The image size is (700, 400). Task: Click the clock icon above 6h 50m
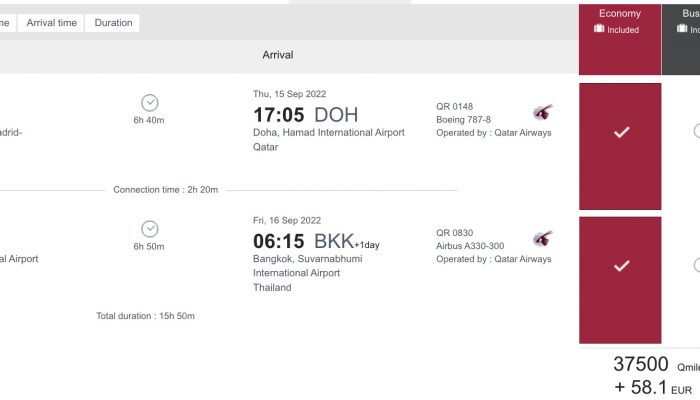click(150, 229)
